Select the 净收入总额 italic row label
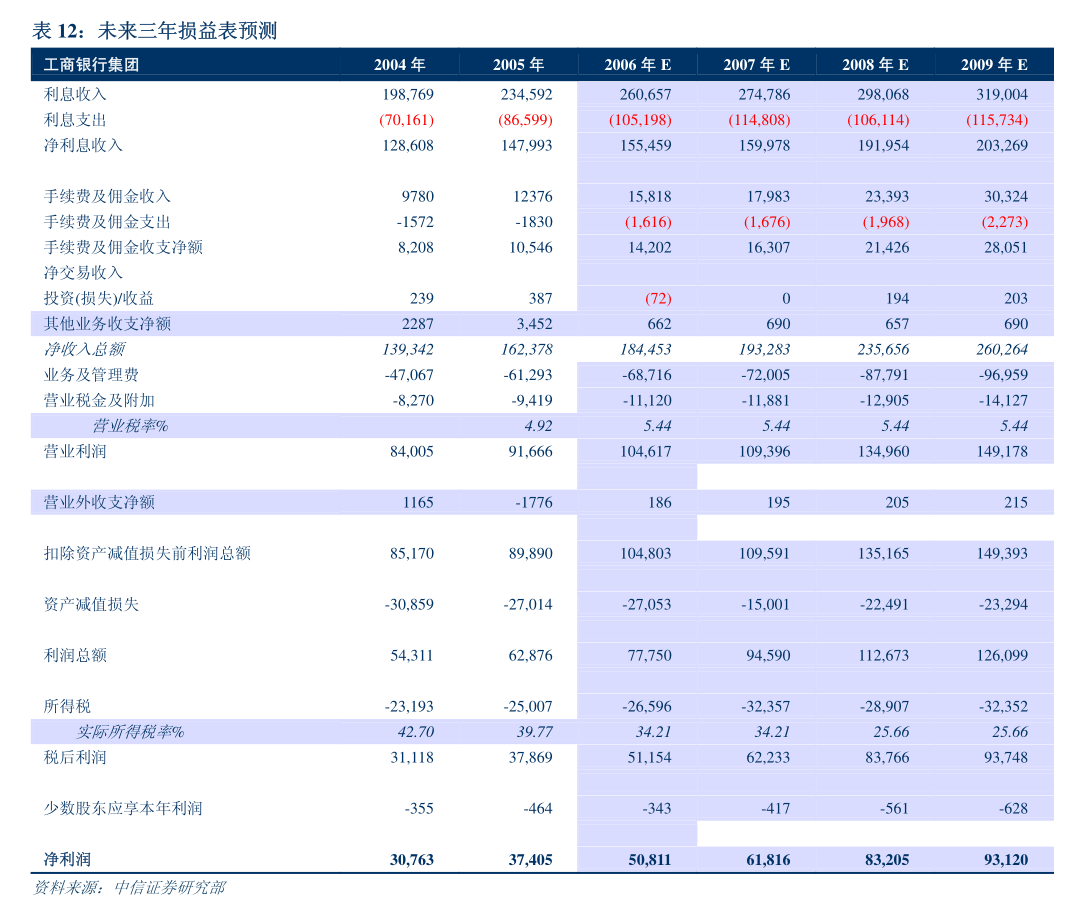The height and width of the screenshot is (911, 1083). click(83, 349)
